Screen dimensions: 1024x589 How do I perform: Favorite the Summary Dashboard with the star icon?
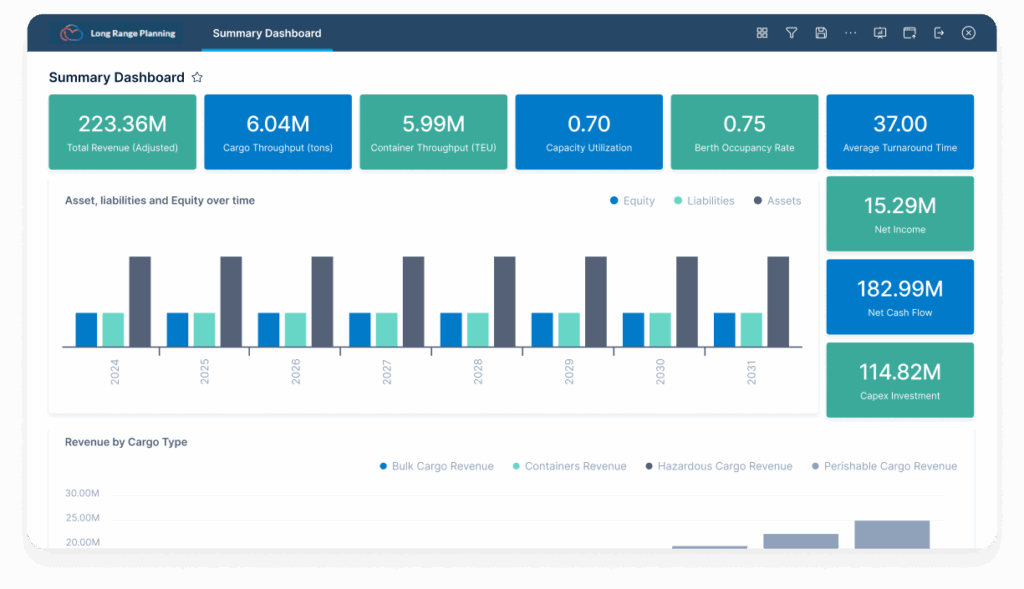coord(197,78)
